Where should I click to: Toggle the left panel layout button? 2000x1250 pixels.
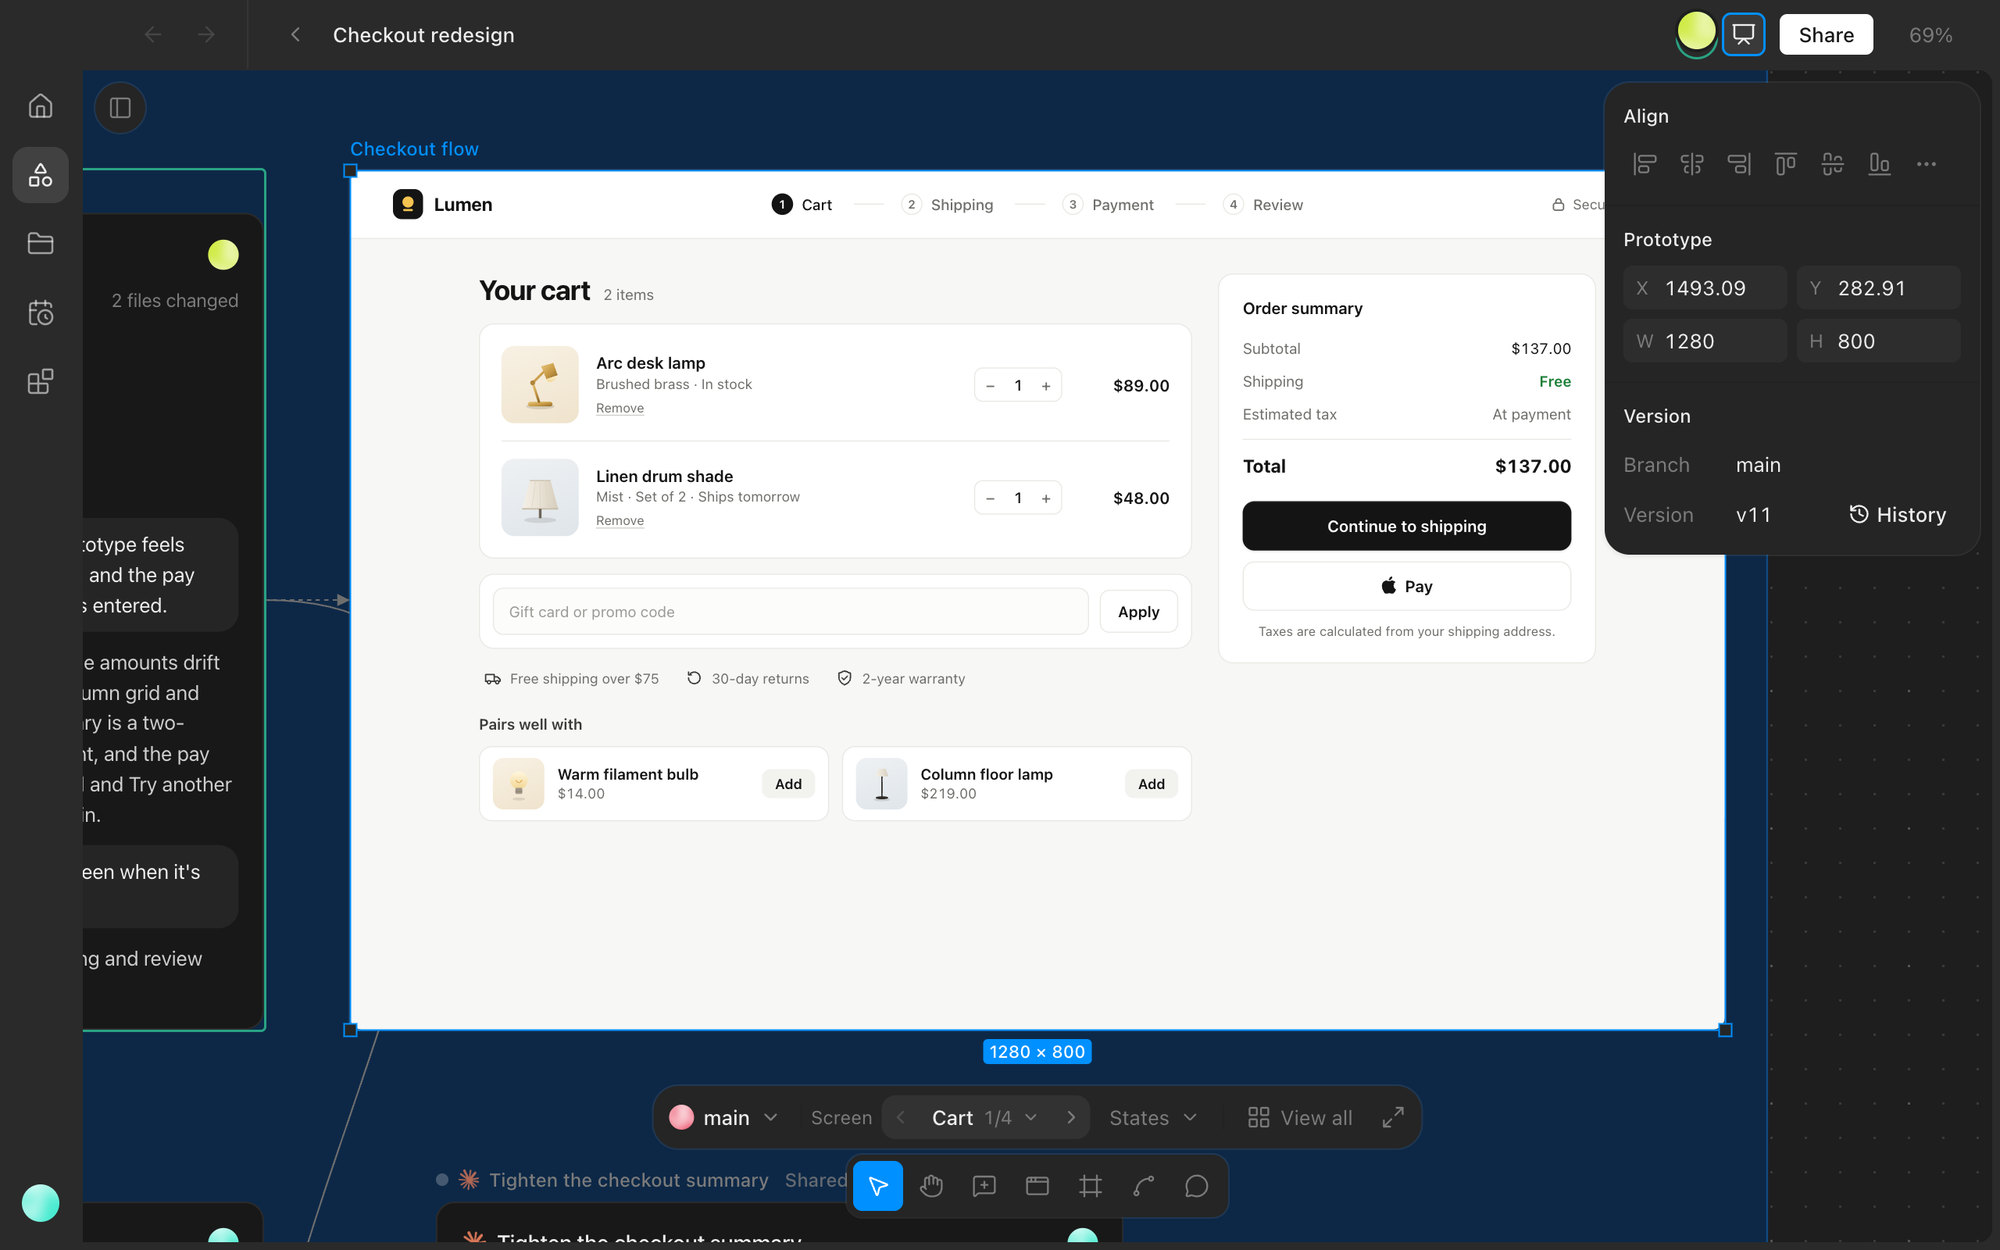tap(120, 108)
